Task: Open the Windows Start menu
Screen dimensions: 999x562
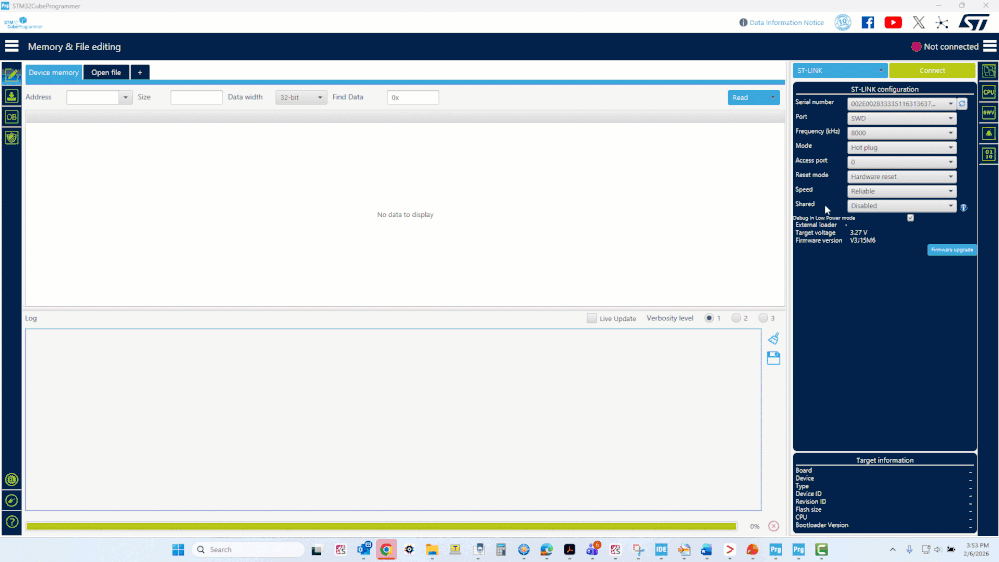Action: click(x=178, y=549)
